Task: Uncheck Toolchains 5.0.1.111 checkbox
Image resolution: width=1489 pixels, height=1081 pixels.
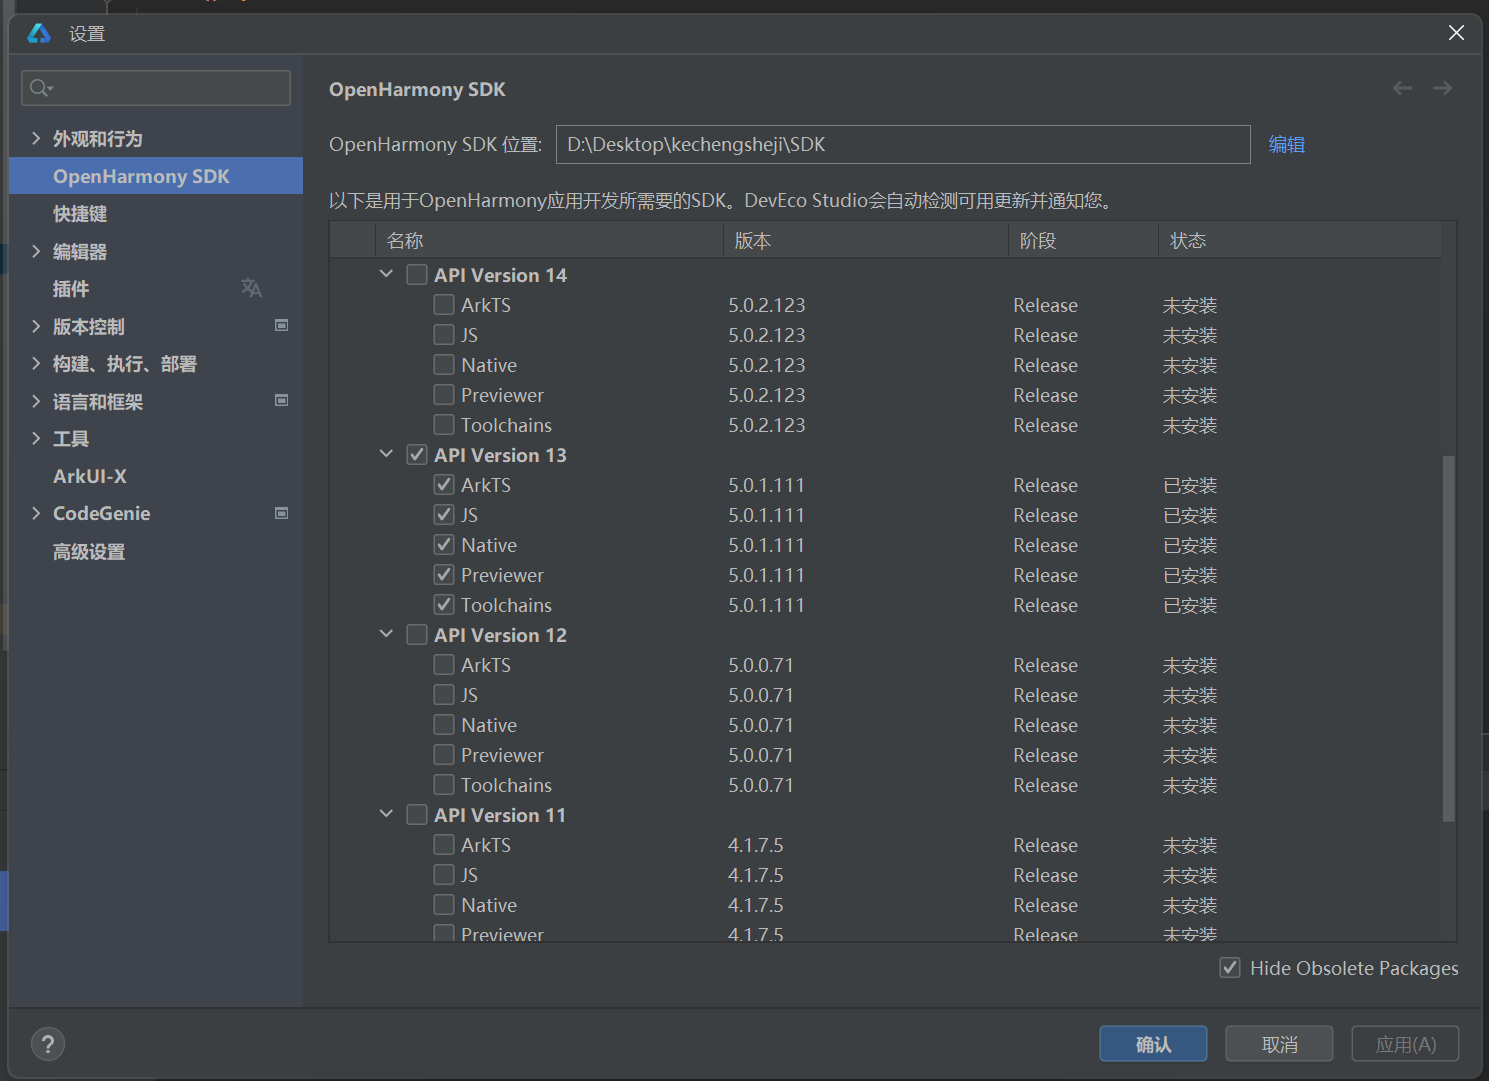Action: tap(444, 605)
